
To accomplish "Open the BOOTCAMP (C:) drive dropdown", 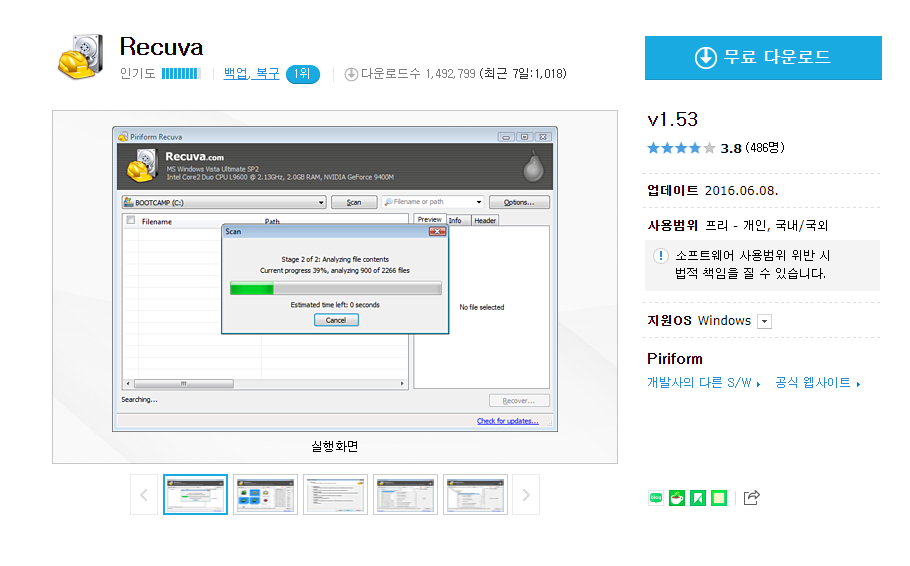I will point(224,202).
